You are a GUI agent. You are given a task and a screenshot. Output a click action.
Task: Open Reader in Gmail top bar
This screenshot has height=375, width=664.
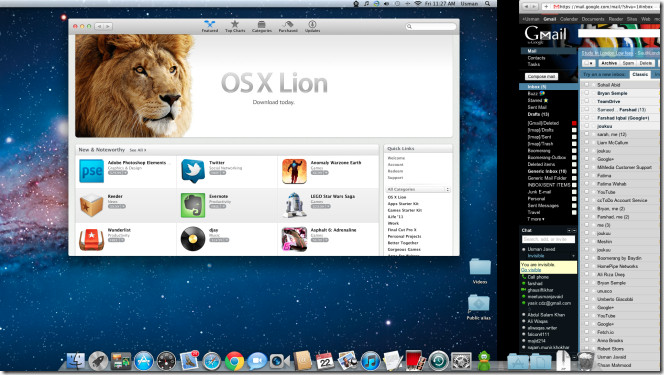tap(616, 19)
